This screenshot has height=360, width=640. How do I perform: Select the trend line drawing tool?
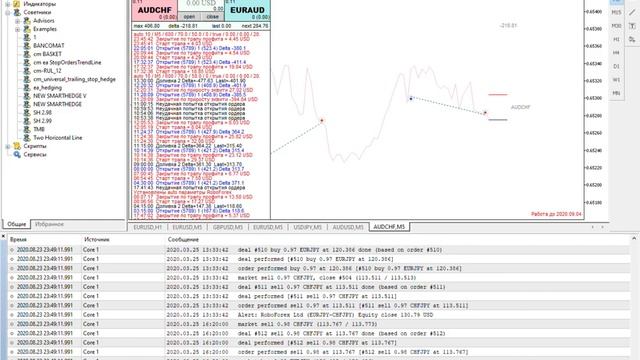pos(632,13)
